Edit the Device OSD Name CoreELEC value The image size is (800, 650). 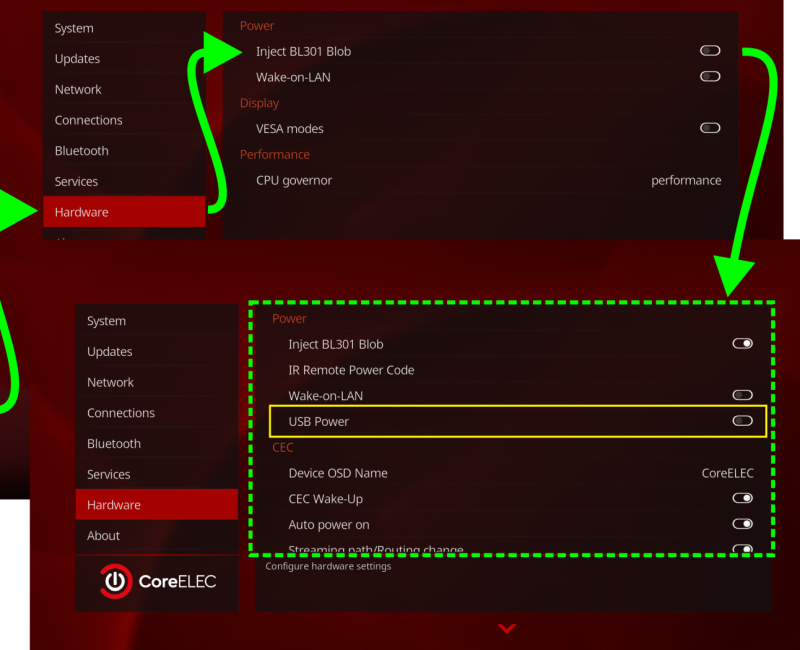coord(728,473)
